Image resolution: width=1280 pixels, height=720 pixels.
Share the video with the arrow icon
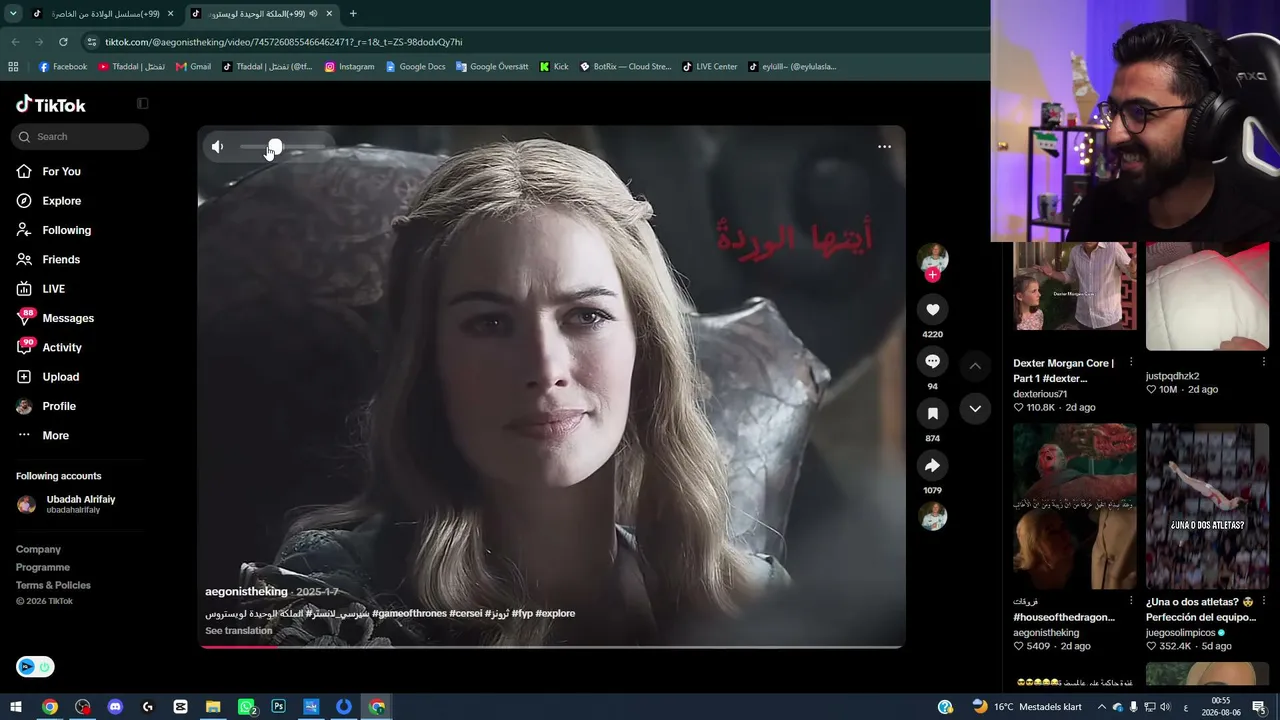point(932,466)
